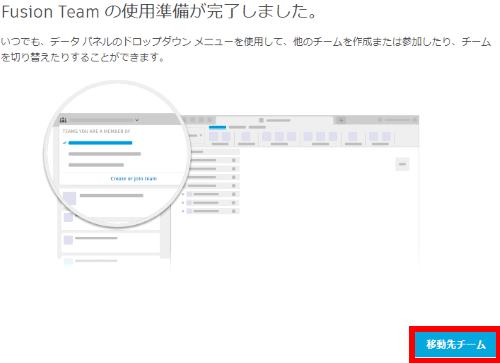Click the shortest gray team entry
Image resolution: width=500 pixels, height=363 pixels.
click(x=96, y=165)
